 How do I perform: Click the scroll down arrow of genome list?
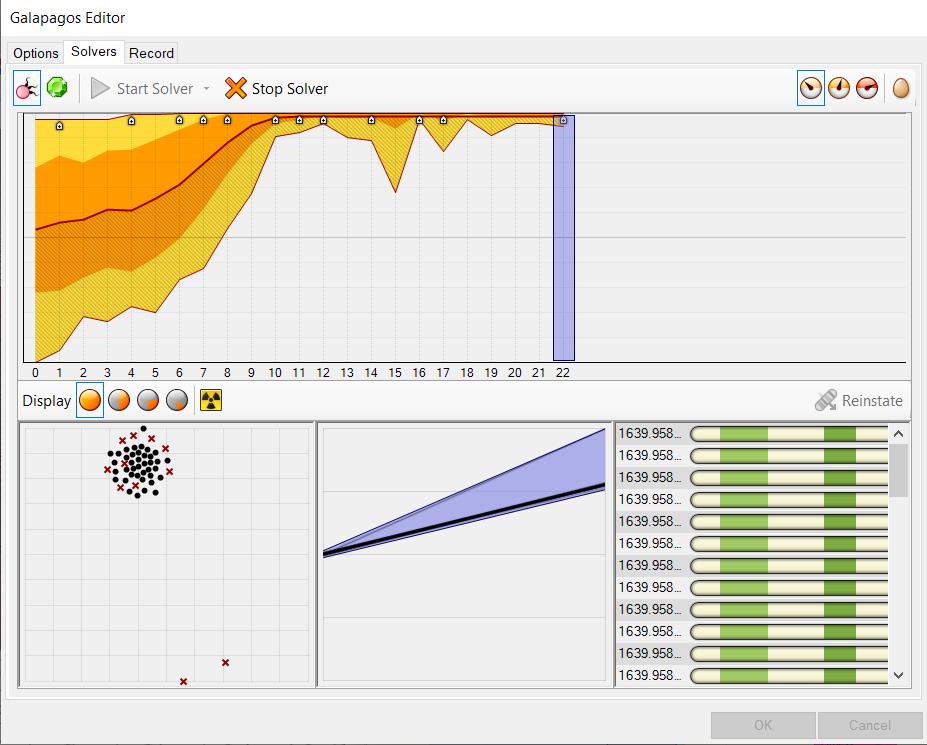tap(899, 675)
